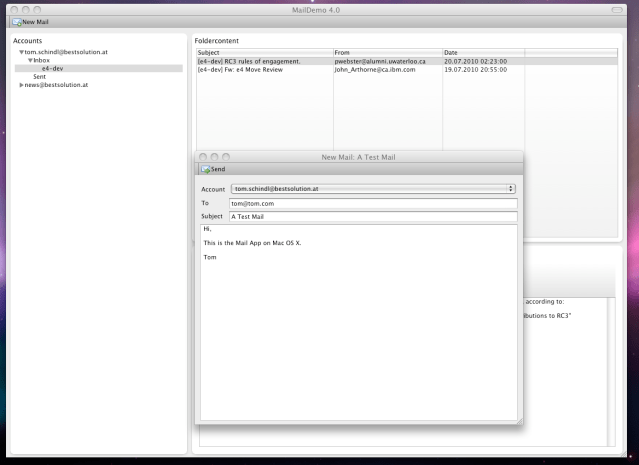Close the New Mail compose window
This screenshot has width=639, height=465.
coord(202,157)
